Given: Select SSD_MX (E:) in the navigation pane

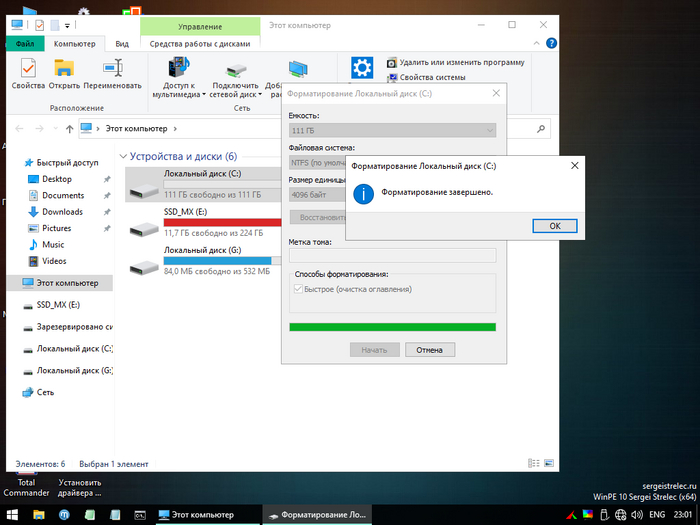Looking at the screenshot, I should pos(58,305).
